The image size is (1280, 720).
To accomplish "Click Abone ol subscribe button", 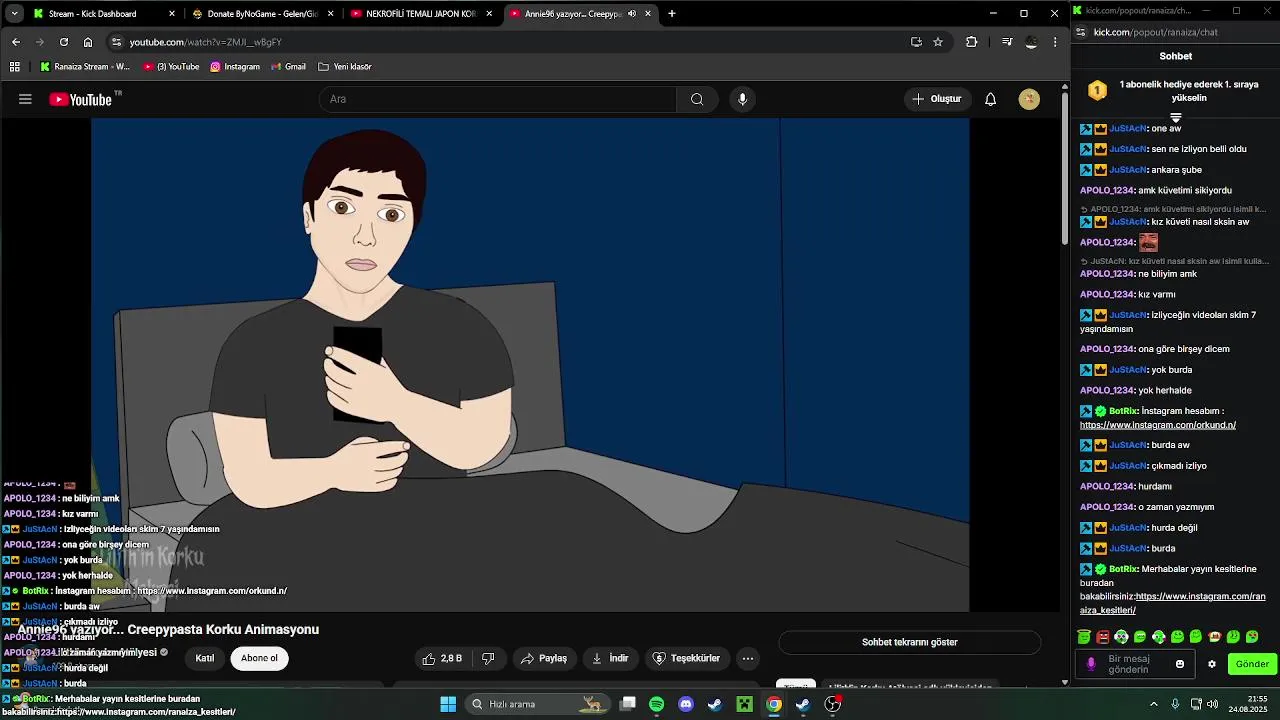I will (x=259, y=658).
